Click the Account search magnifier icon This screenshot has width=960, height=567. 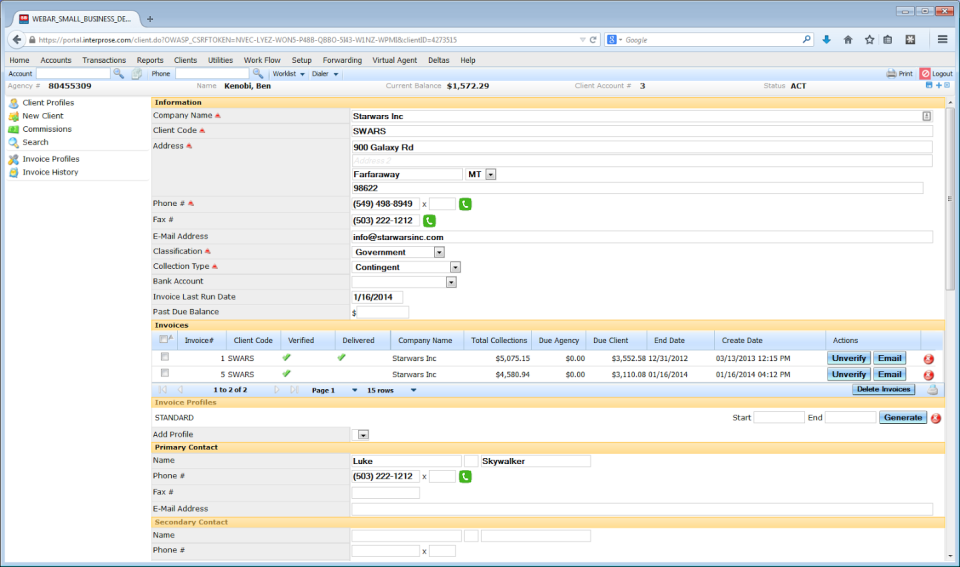click(118, 74)
